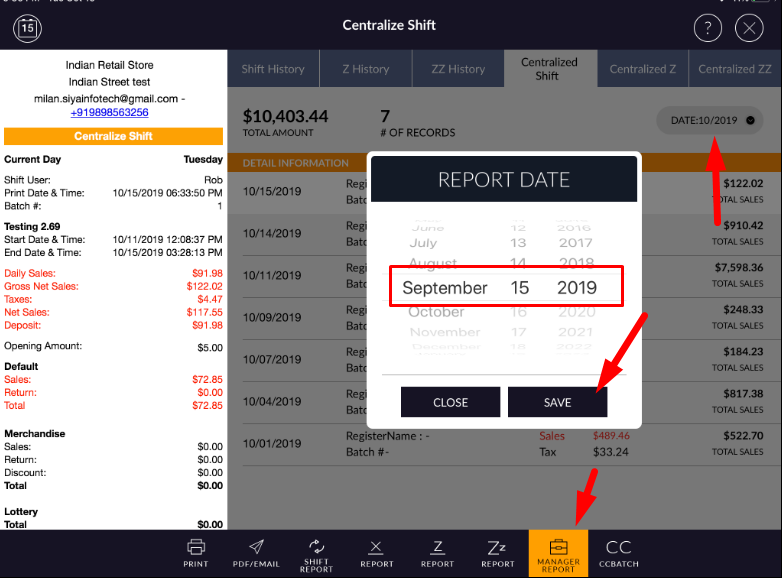This screenshot has height=578, width=782.
Task: Open the ZZ Report icon
Action: [497, 547]
